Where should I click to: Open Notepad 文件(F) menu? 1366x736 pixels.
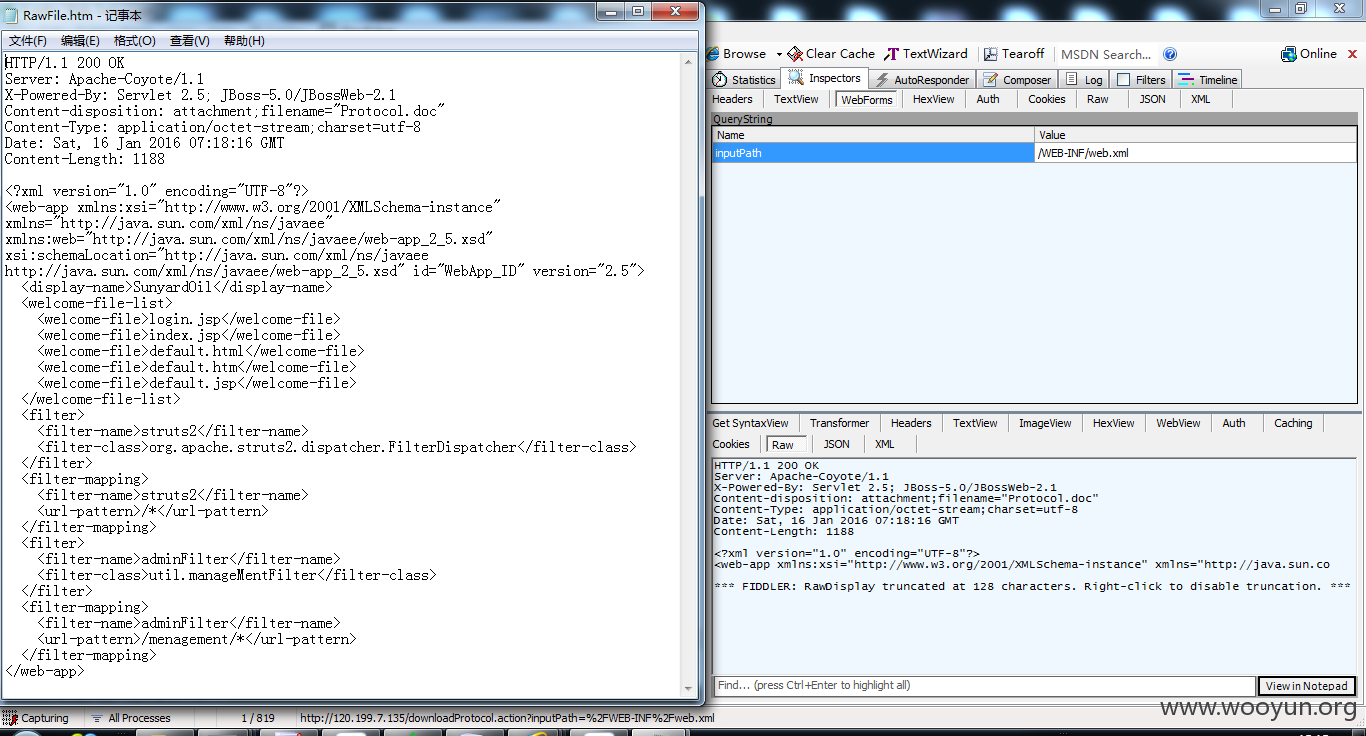pos(28,41)
